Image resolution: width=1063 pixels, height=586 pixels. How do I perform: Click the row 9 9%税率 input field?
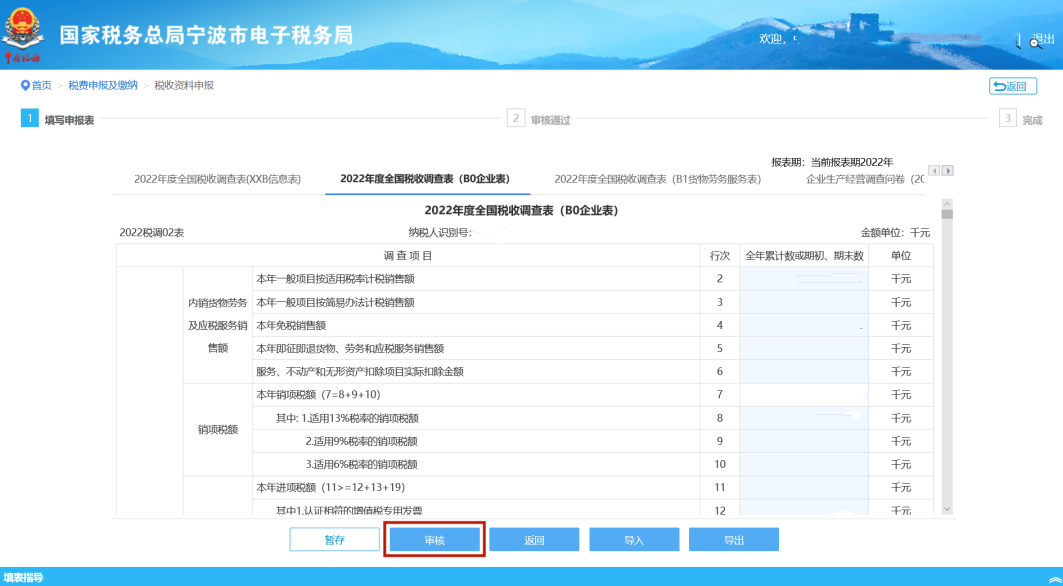click(x=804, y=442)
